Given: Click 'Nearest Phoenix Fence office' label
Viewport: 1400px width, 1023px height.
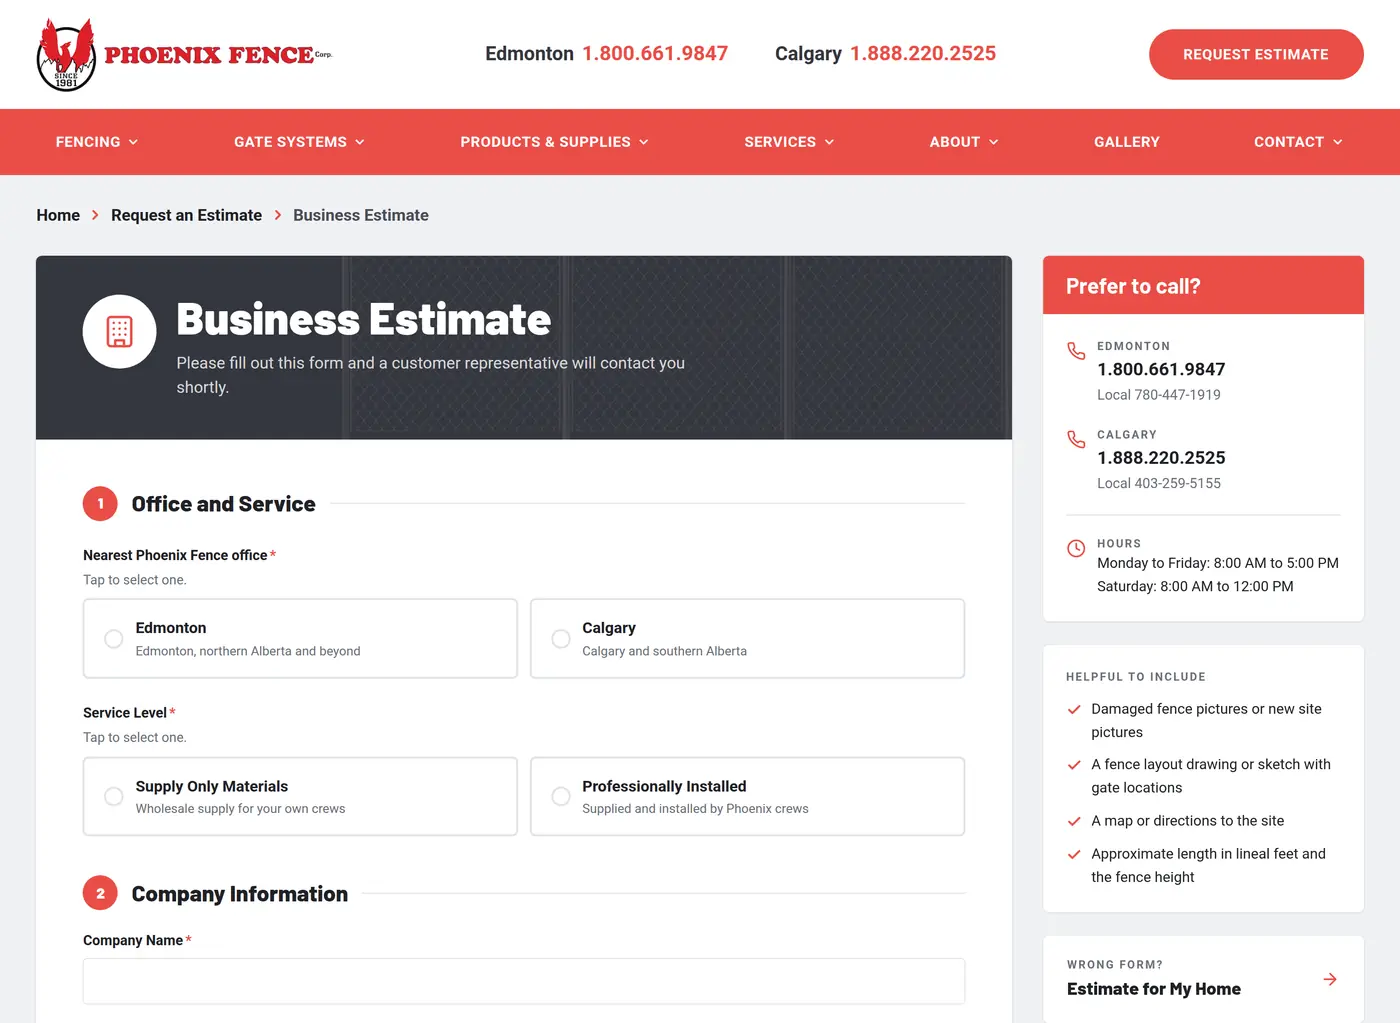Looking at the screenshot, I should (x=175, y=555).
